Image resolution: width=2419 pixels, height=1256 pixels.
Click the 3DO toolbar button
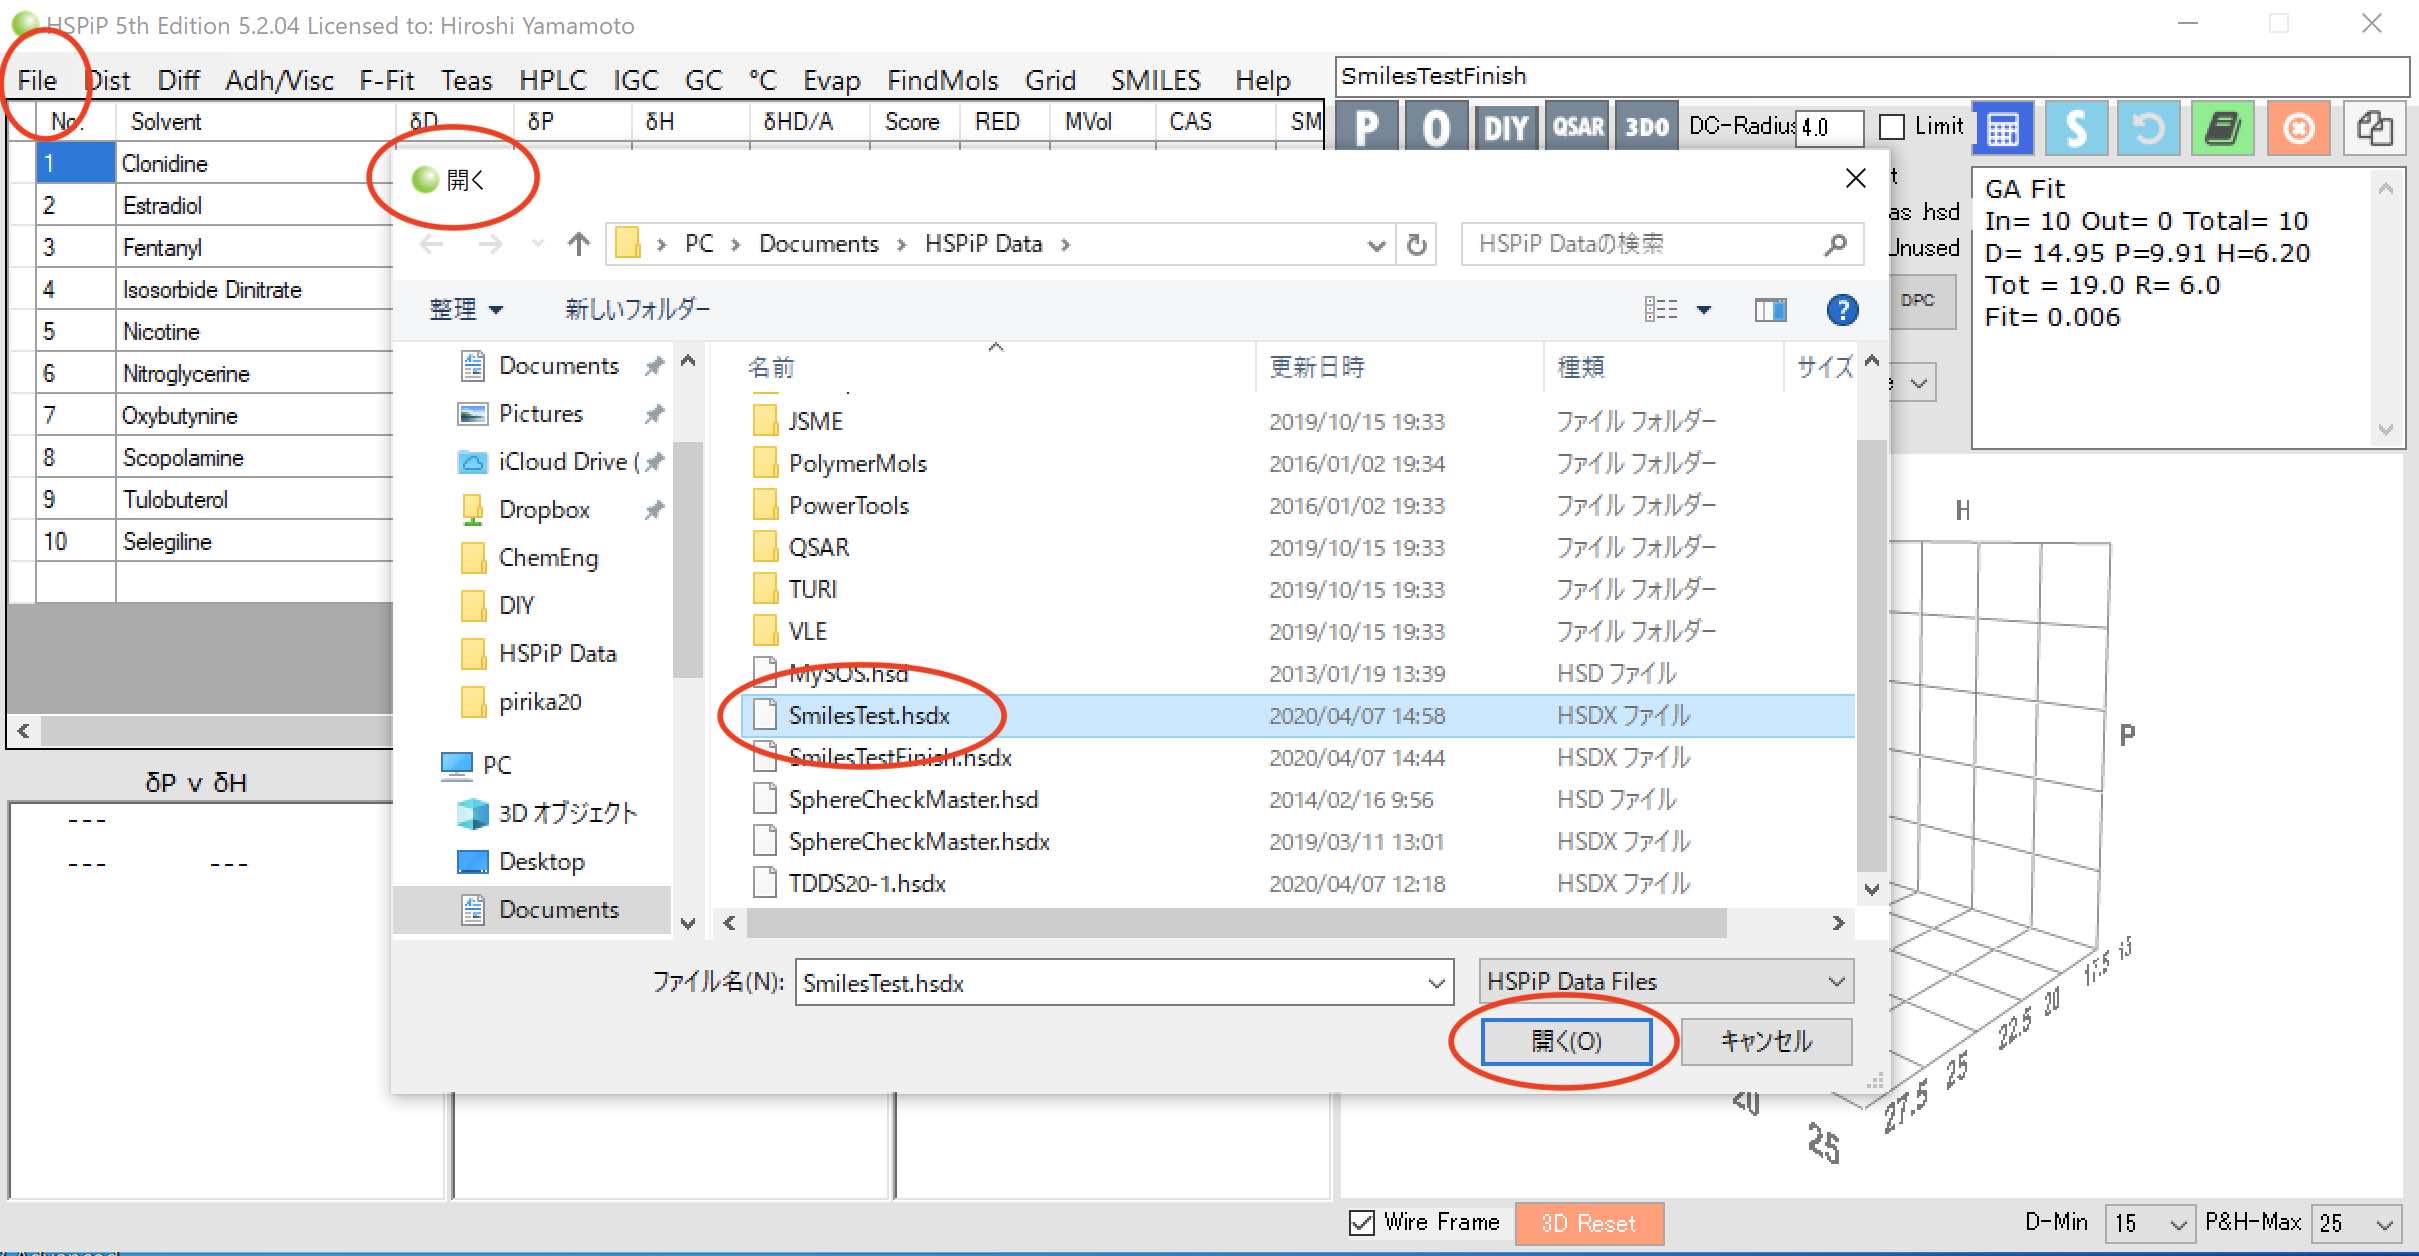point(1646,128)
